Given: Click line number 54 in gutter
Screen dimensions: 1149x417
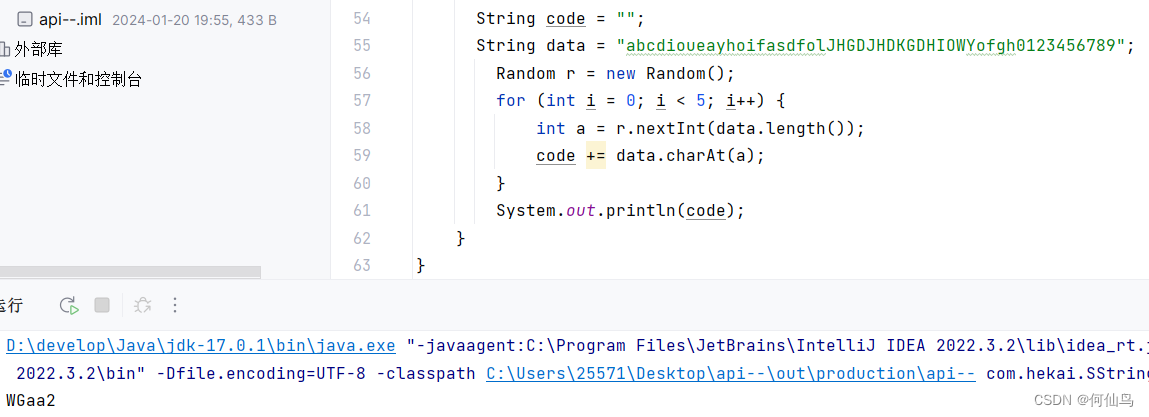Looking at the screenshot, I should click(362, 18).
